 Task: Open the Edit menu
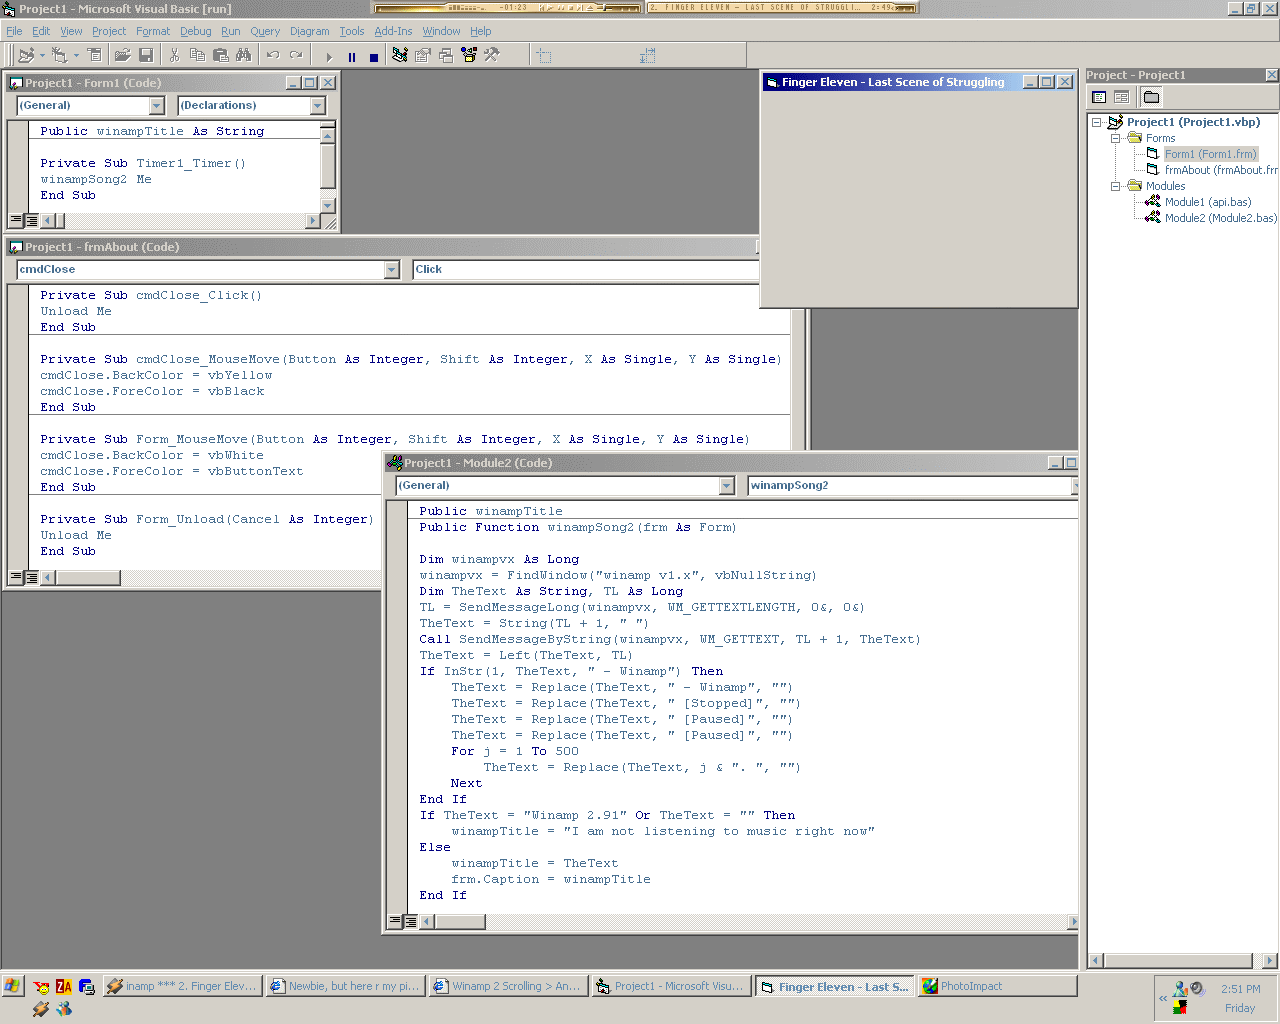click(41, 31)
